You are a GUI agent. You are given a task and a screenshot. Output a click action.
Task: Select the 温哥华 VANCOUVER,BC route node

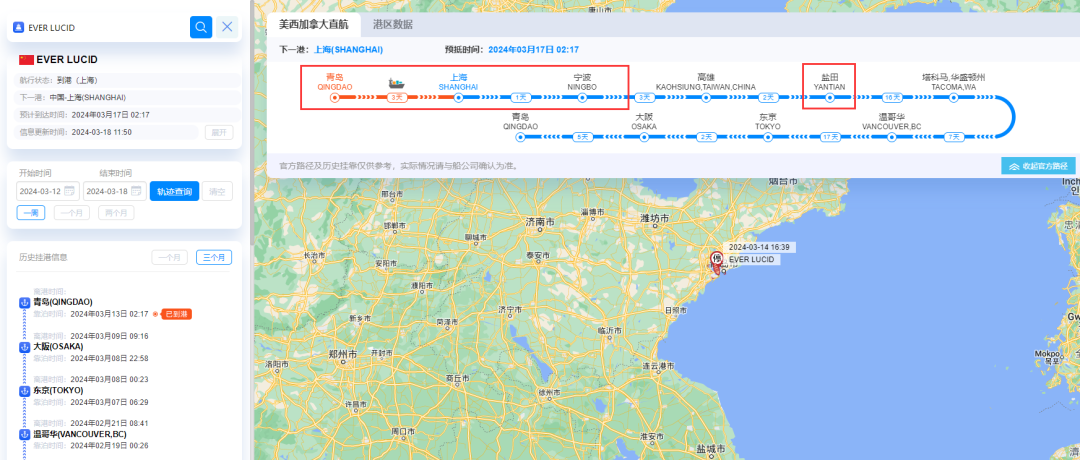pos(892,137)
